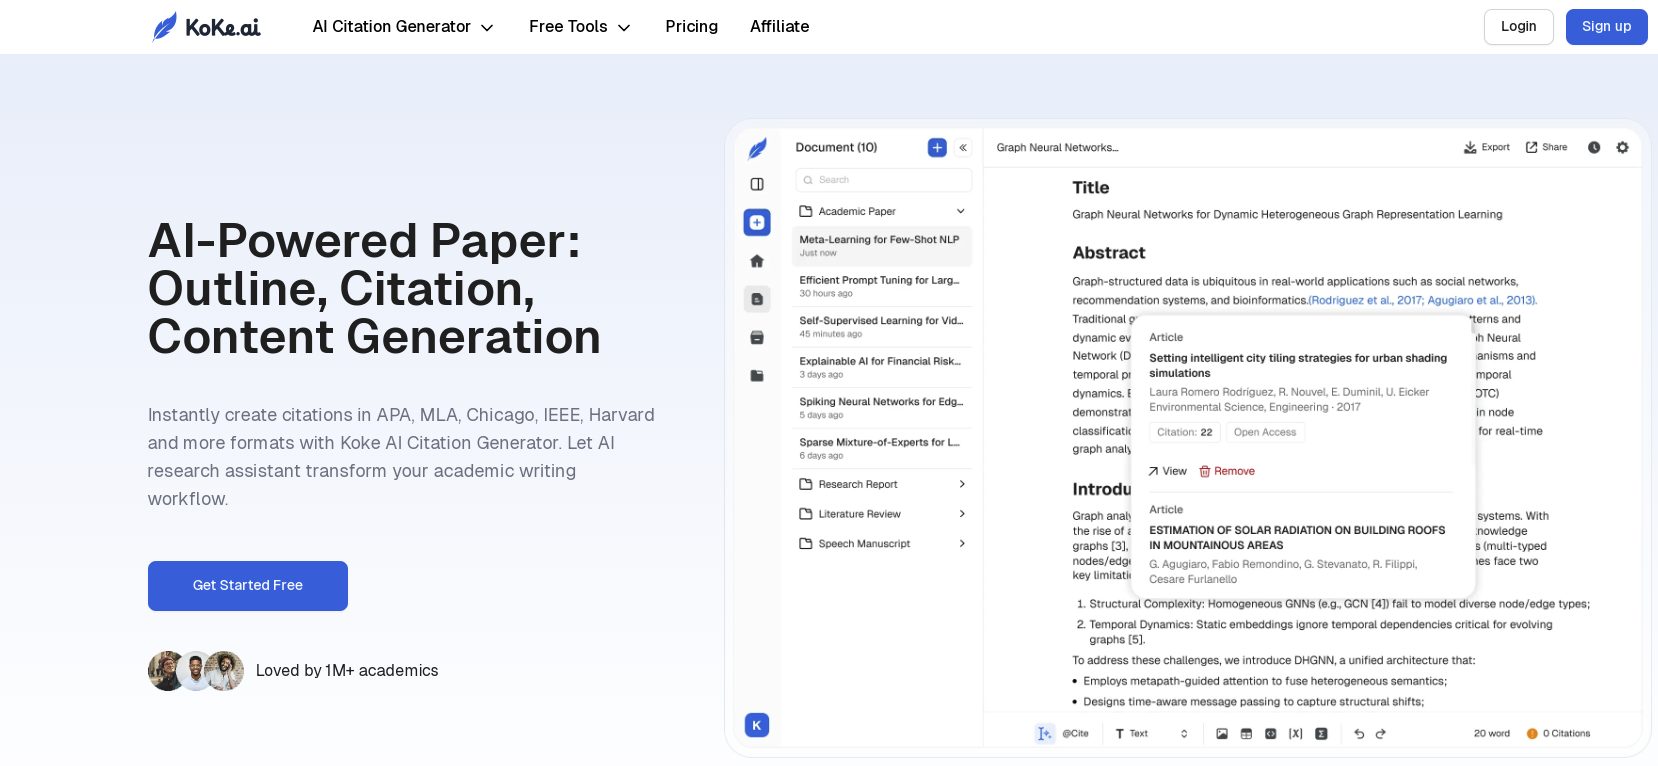The width and height of the screenshot is (1658, 766).
Task: Open editor settings gear icon
Action: pos(1622,147)
